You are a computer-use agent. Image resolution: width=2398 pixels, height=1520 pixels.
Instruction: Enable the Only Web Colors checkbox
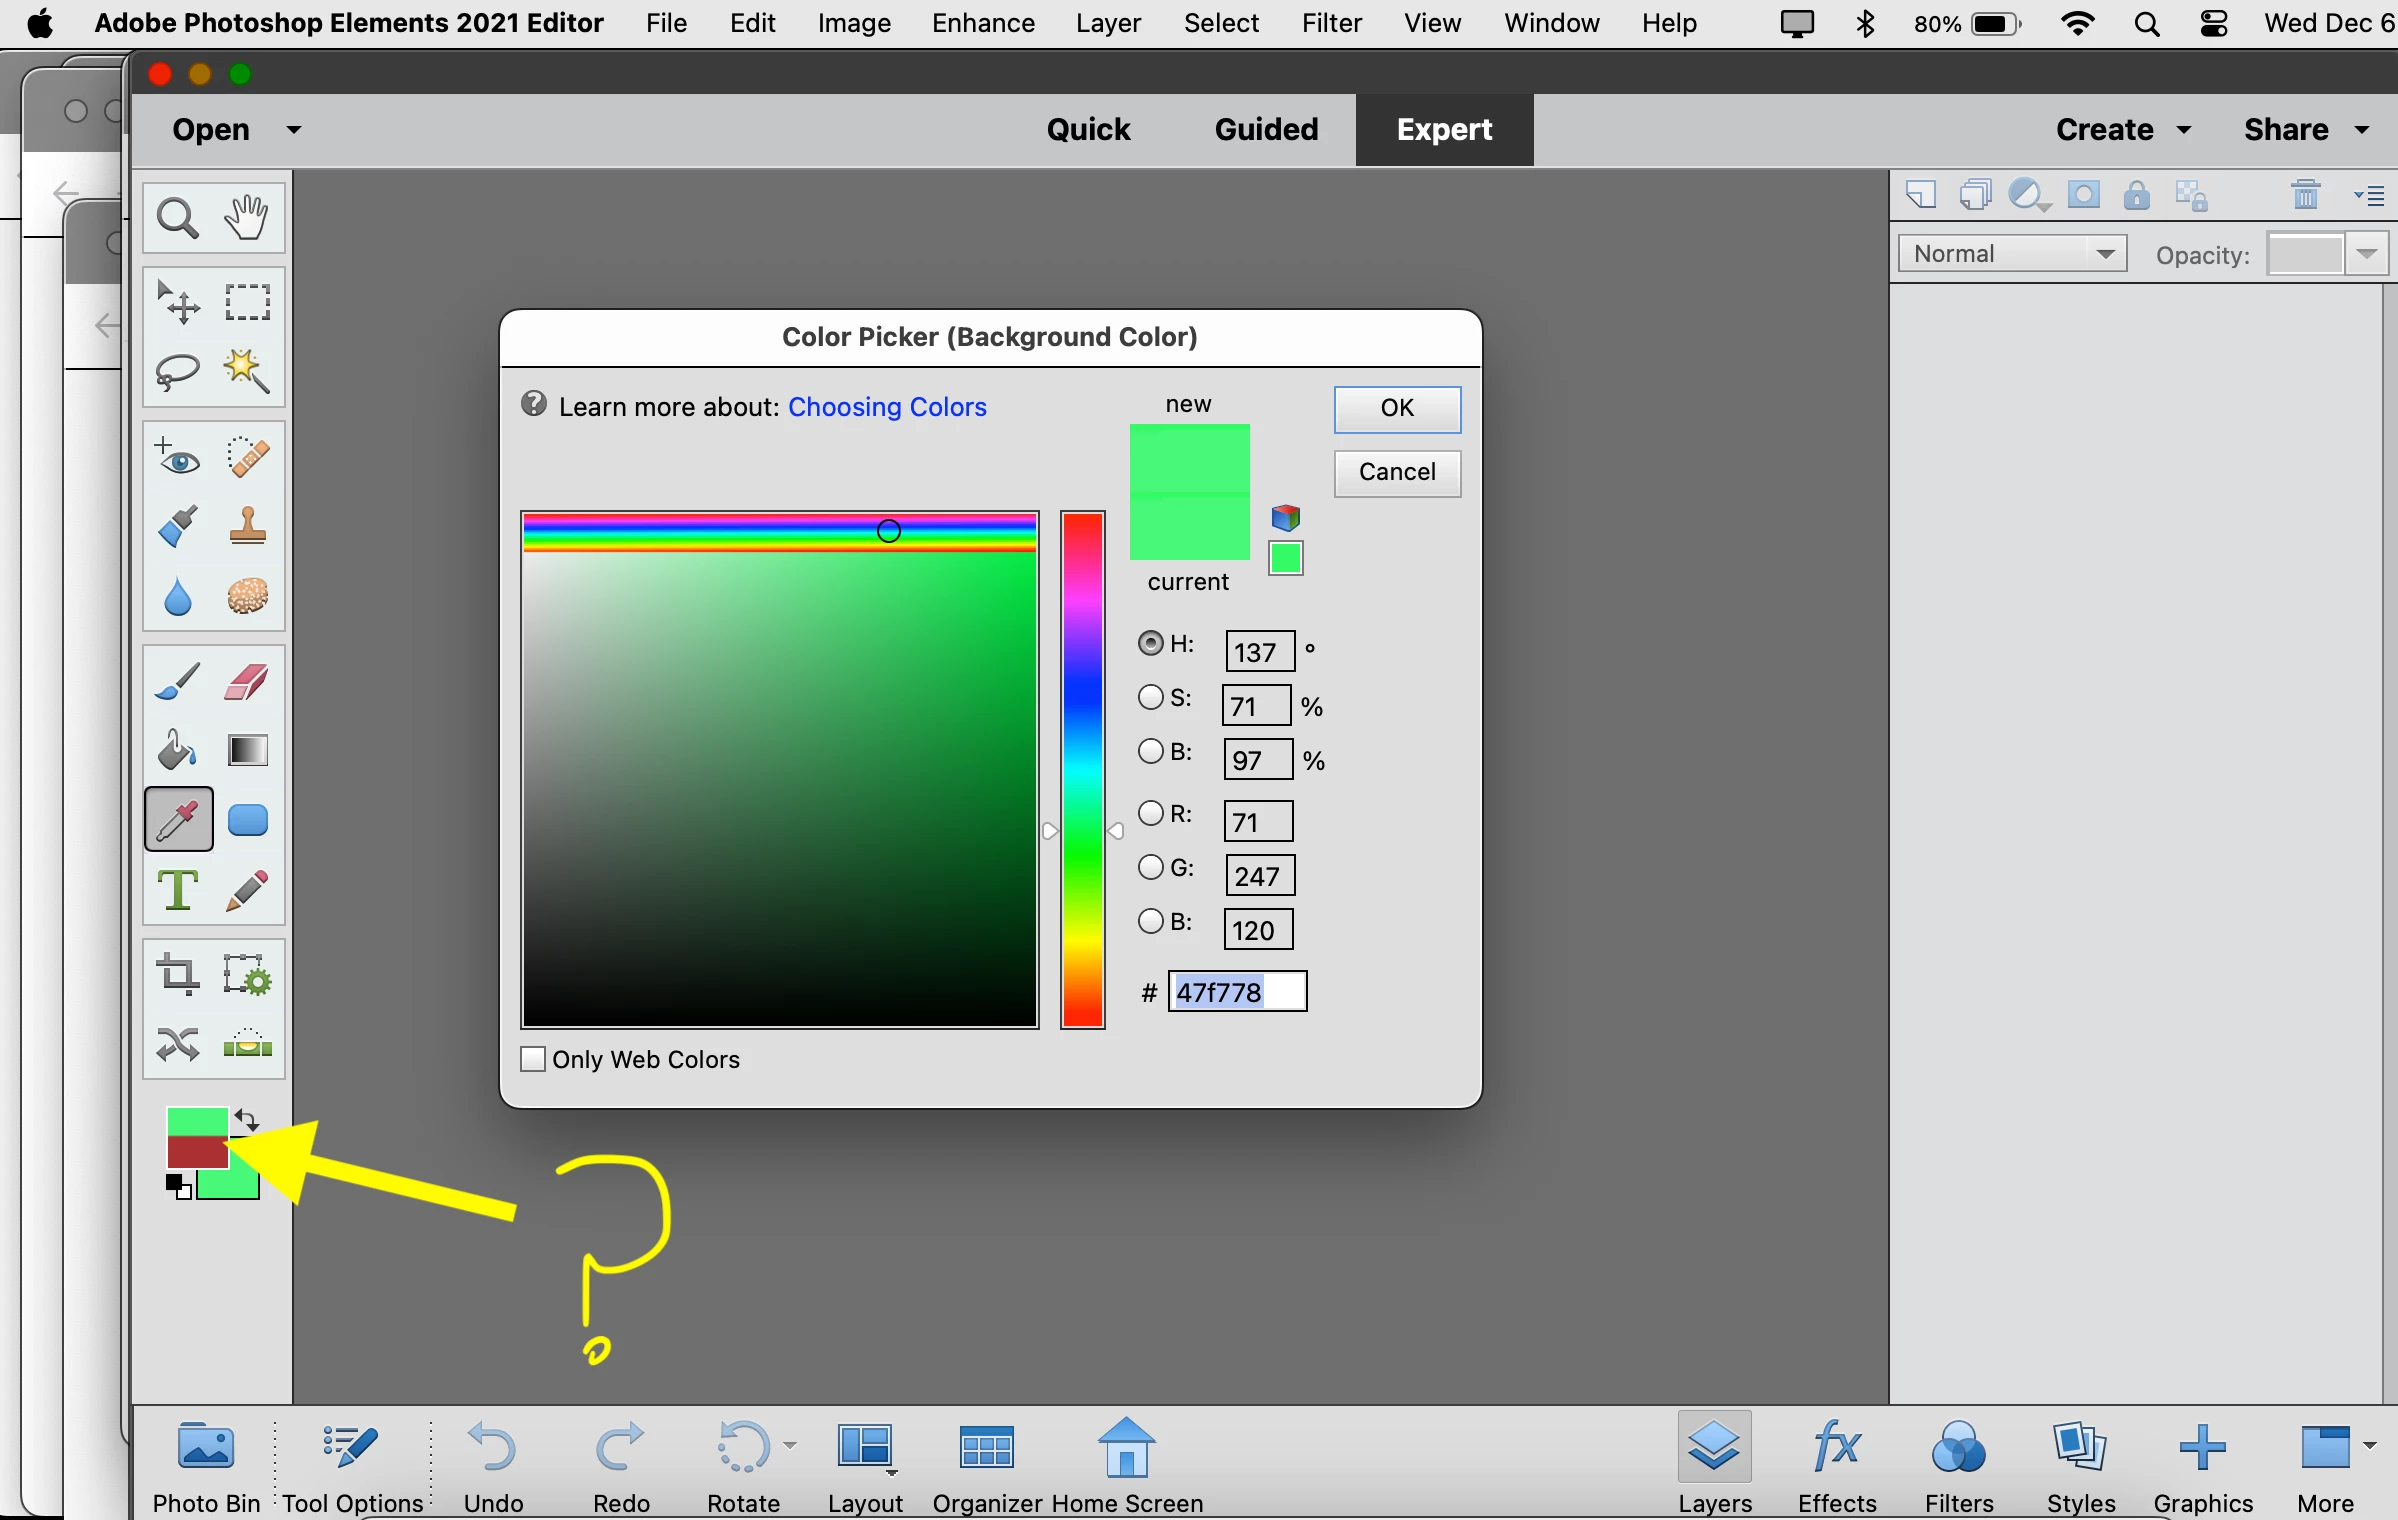pyautogui.click(x=533, y=1059)
